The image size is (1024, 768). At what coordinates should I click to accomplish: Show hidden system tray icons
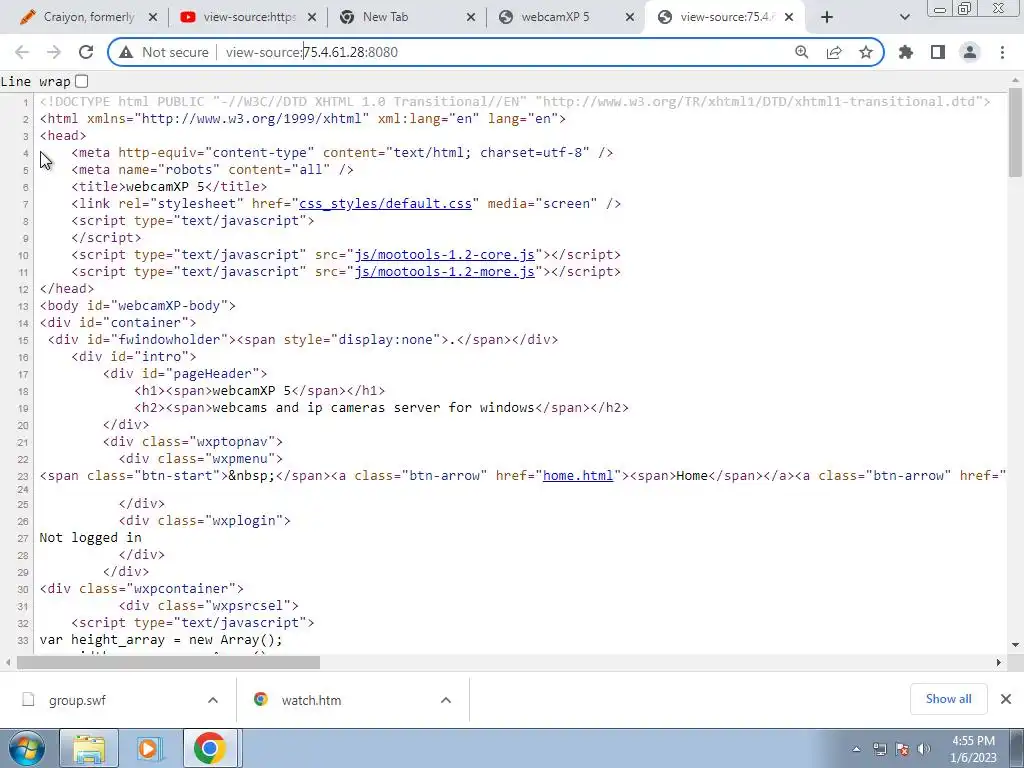(x=856, y=749)
